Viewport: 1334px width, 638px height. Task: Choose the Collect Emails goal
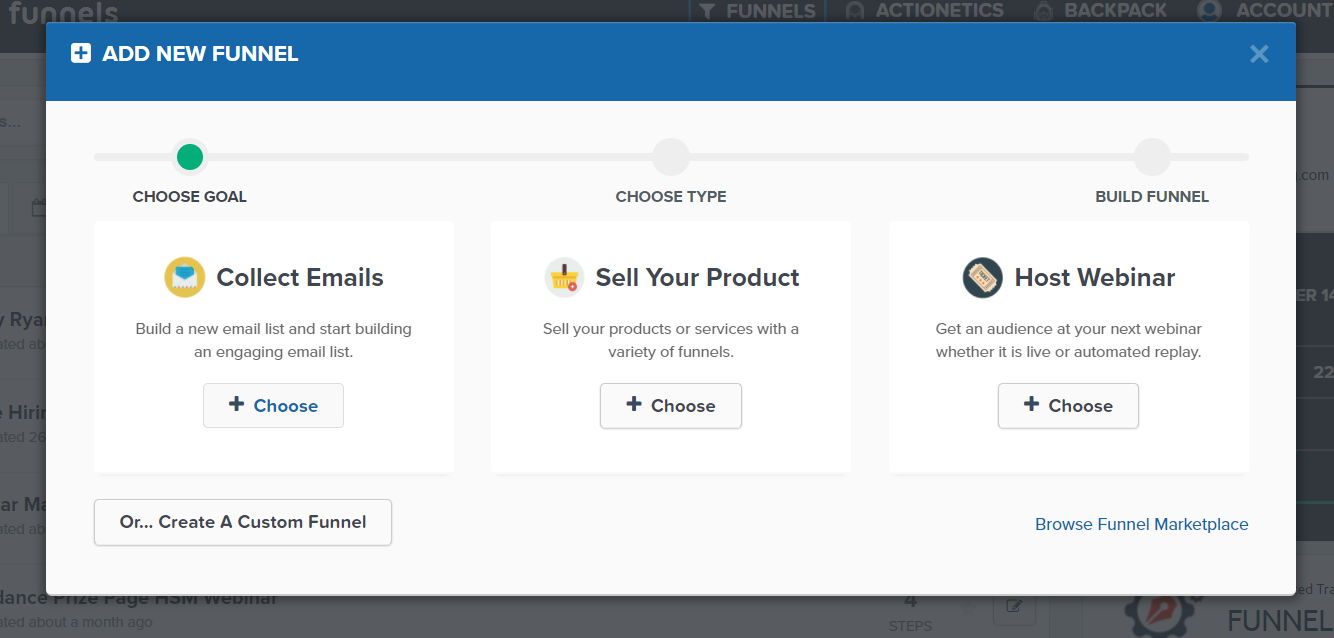(273, 406)
